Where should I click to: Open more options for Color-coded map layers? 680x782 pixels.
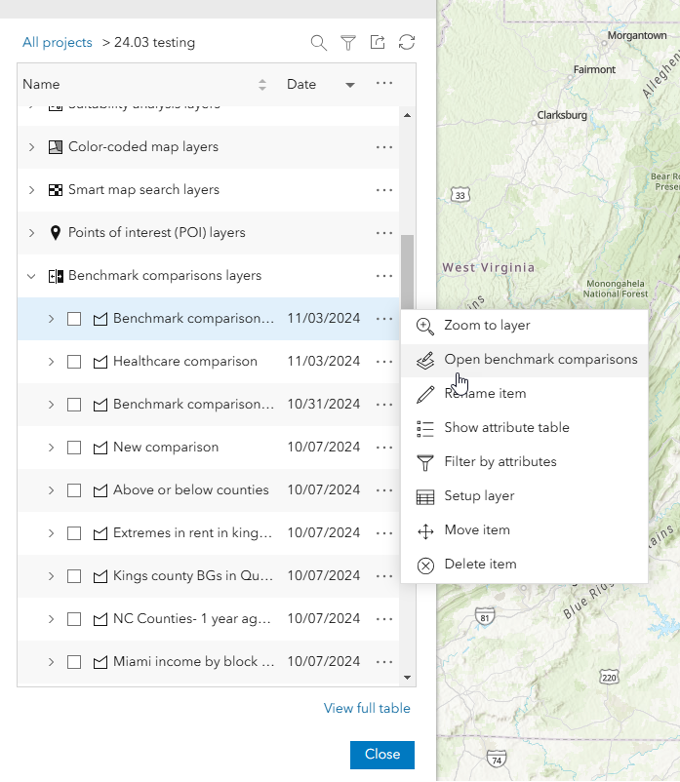[384, 147]
